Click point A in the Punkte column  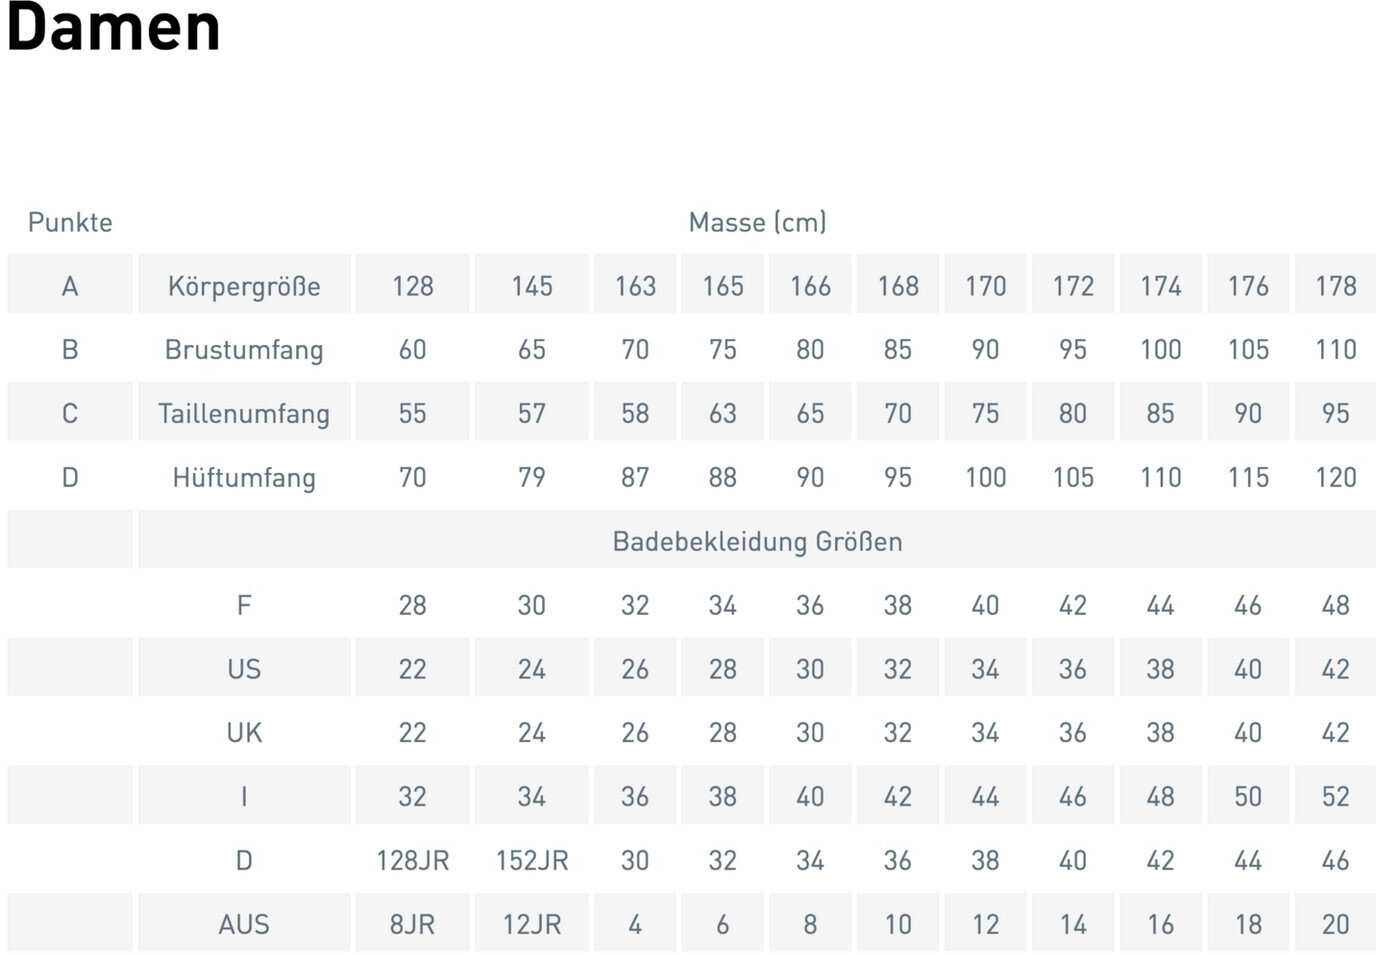(70, 286)
